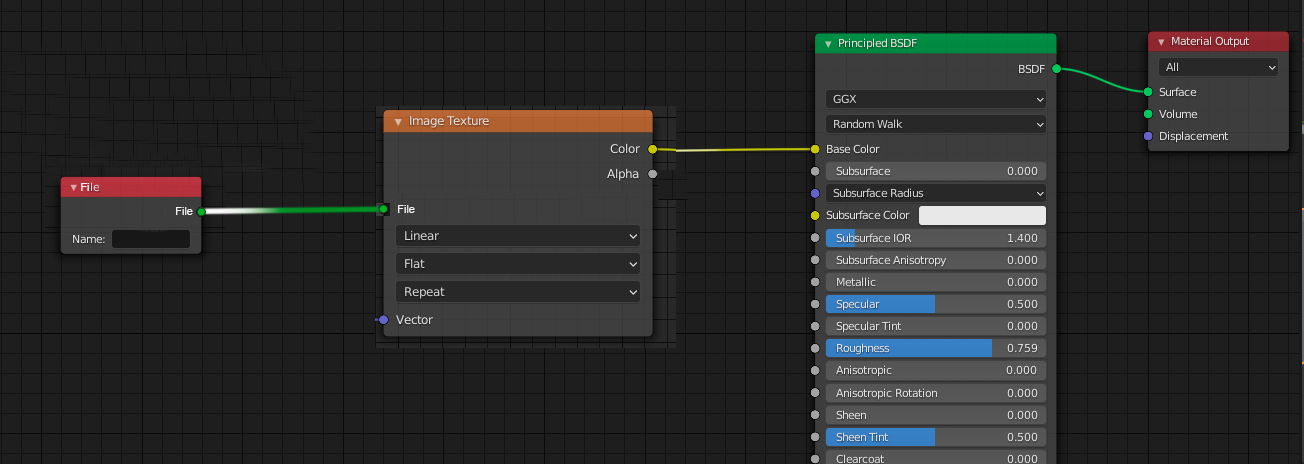Click the Sheen Tint slider
The image size is (1304, 464).
coord(936,437)
